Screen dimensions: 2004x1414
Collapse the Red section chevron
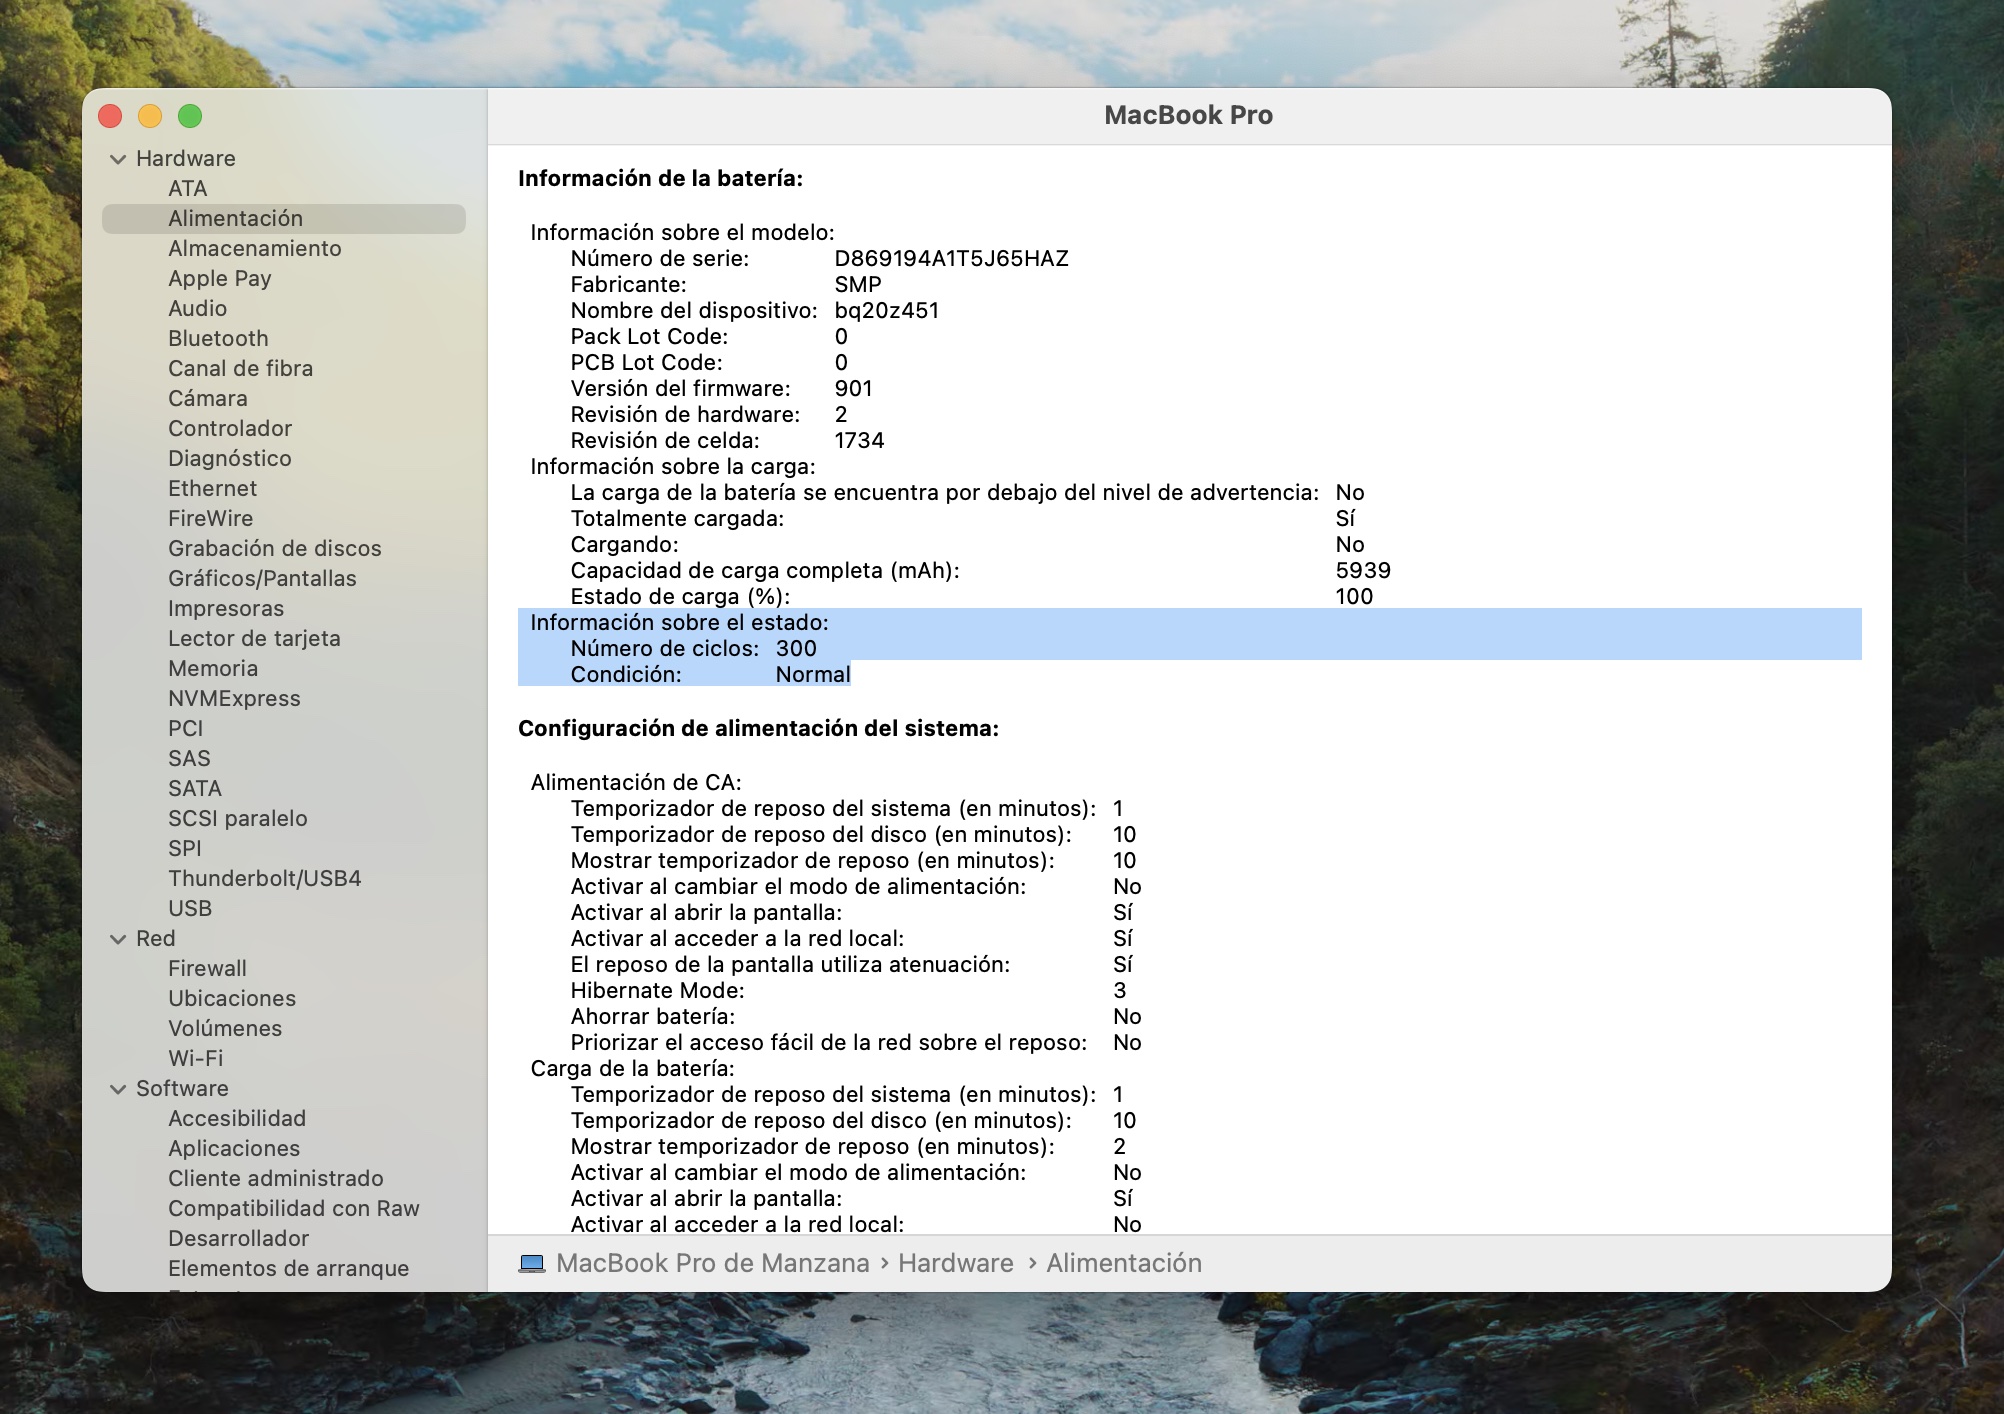click(x=118, y=939)
